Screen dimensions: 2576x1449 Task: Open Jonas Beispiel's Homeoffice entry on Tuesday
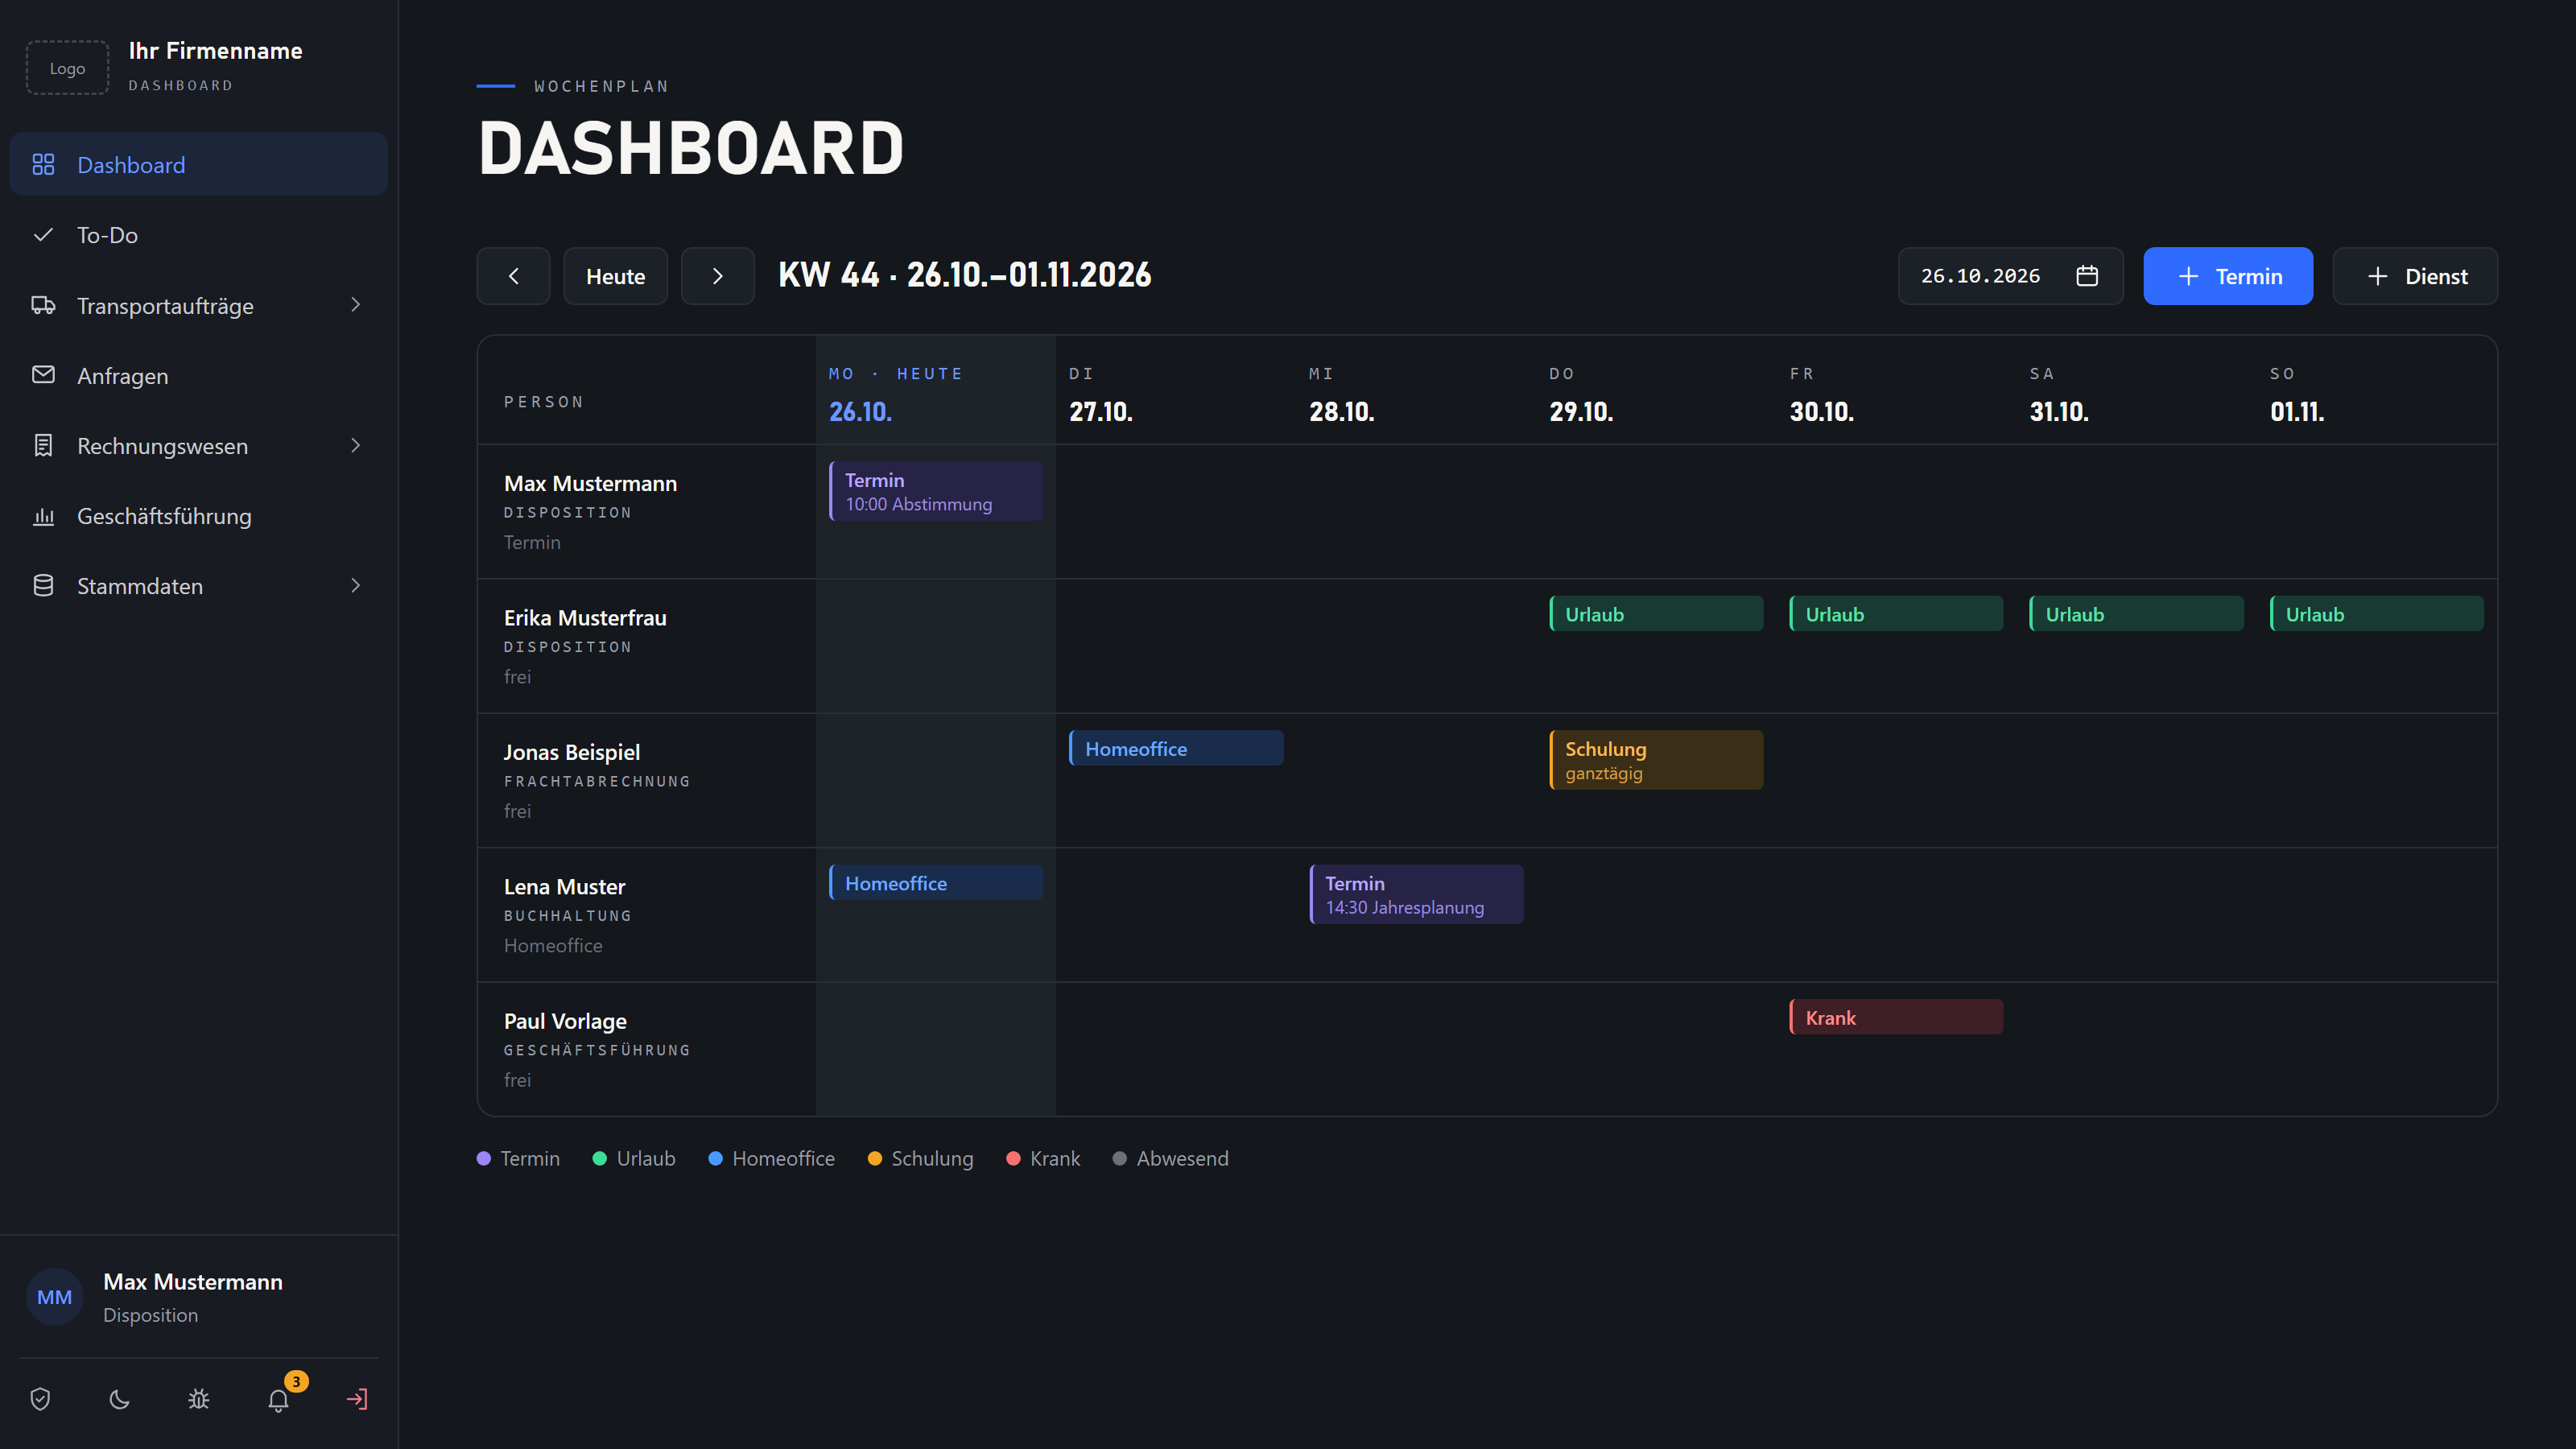tap(1176, 748)
